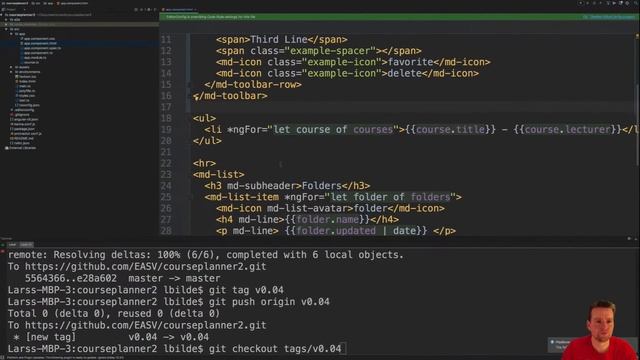
Task: Open app.component.css in the project tree
Action: 39,38
